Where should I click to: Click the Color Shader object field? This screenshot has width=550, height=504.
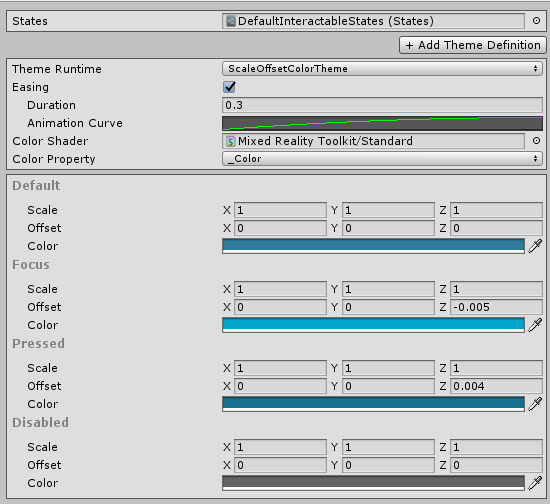point(373,141)
